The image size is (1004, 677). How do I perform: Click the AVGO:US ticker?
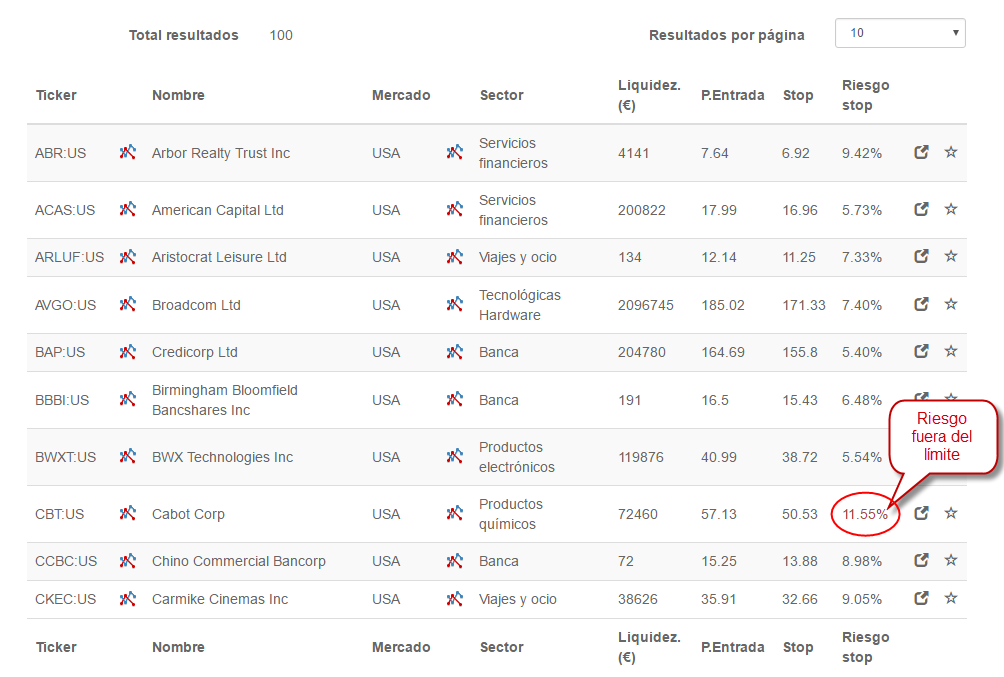pos(65,305)
